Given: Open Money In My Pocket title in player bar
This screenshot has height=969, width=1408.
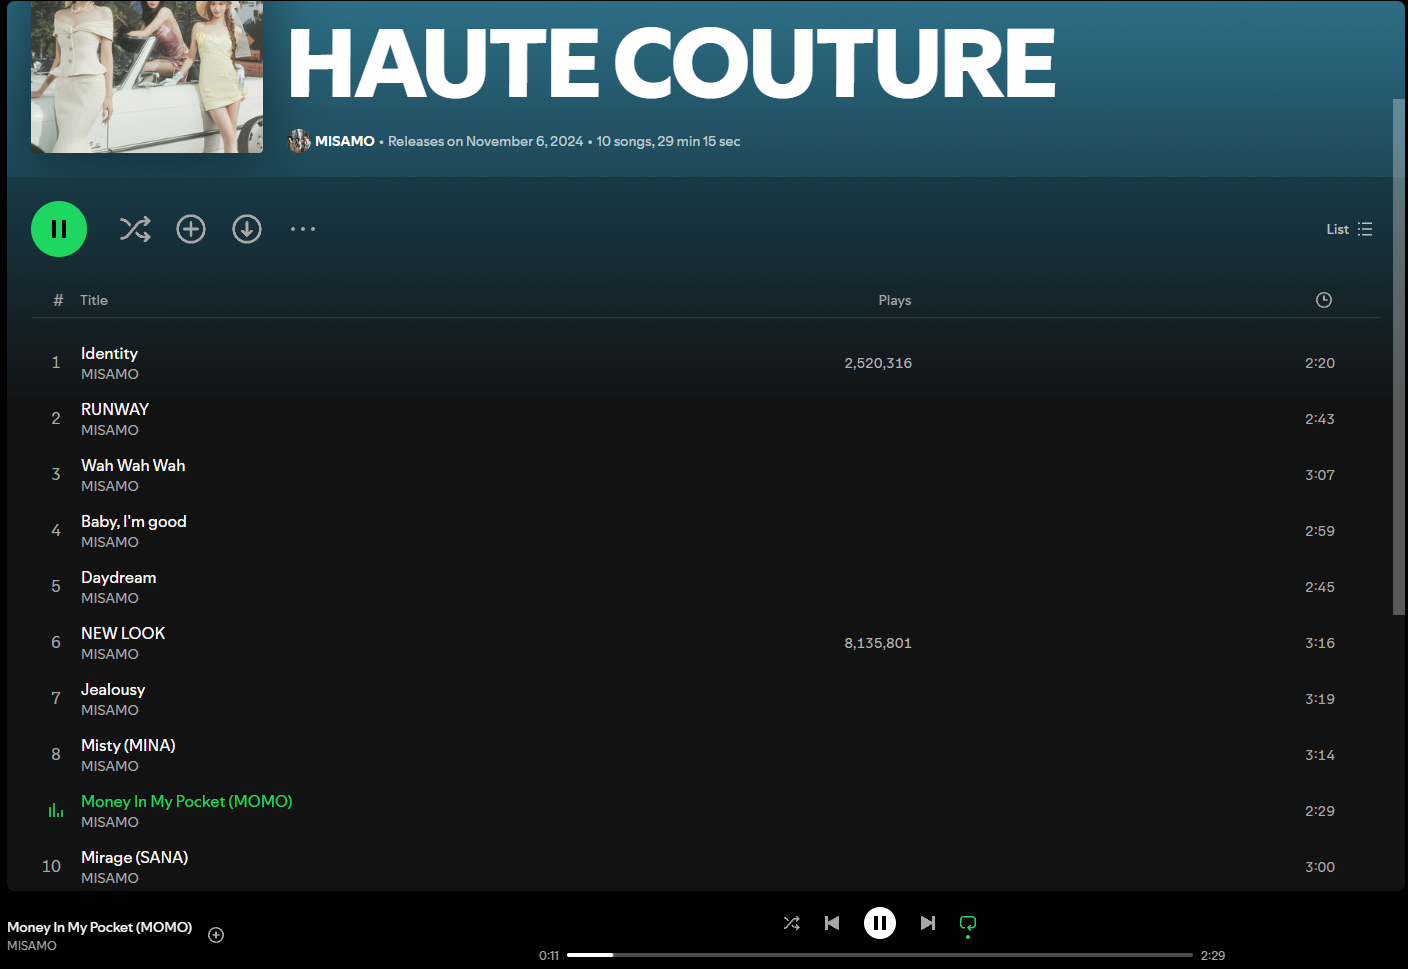Looking at the screenshot, I should (x=100, y=927).
